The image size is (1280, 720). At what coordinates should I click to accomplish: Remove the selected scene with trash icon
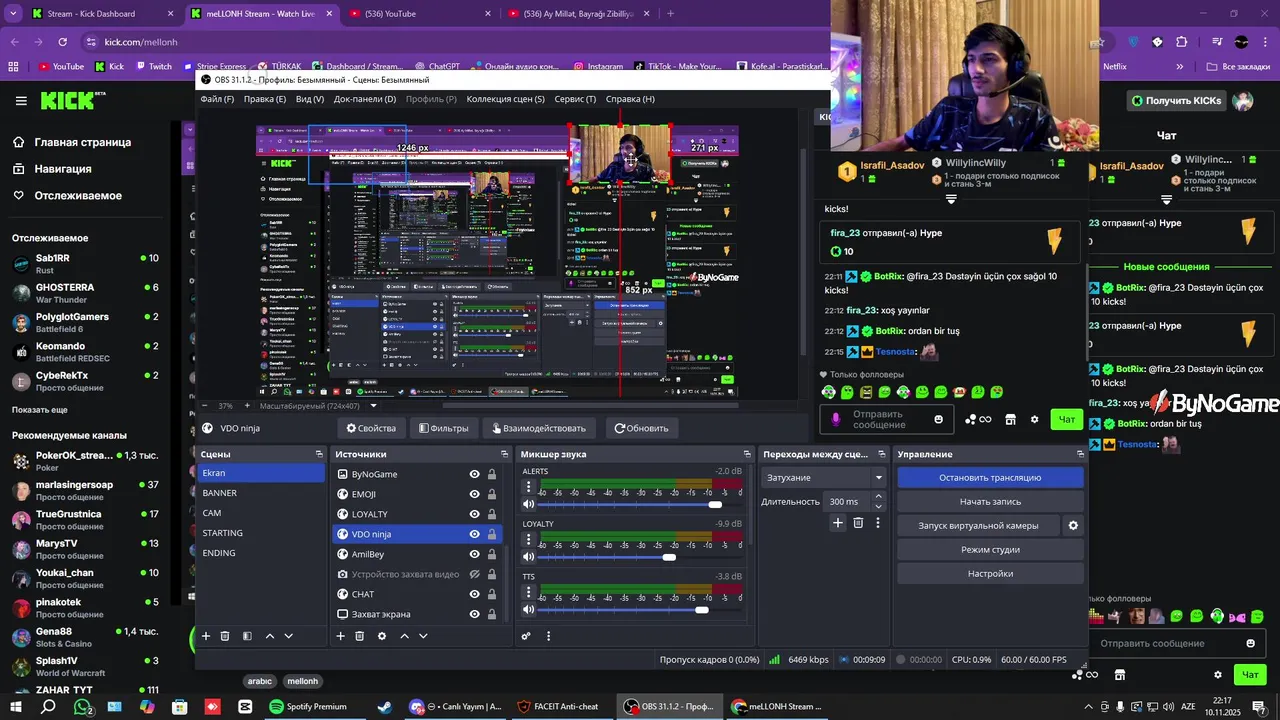click(x=225, y=636)
